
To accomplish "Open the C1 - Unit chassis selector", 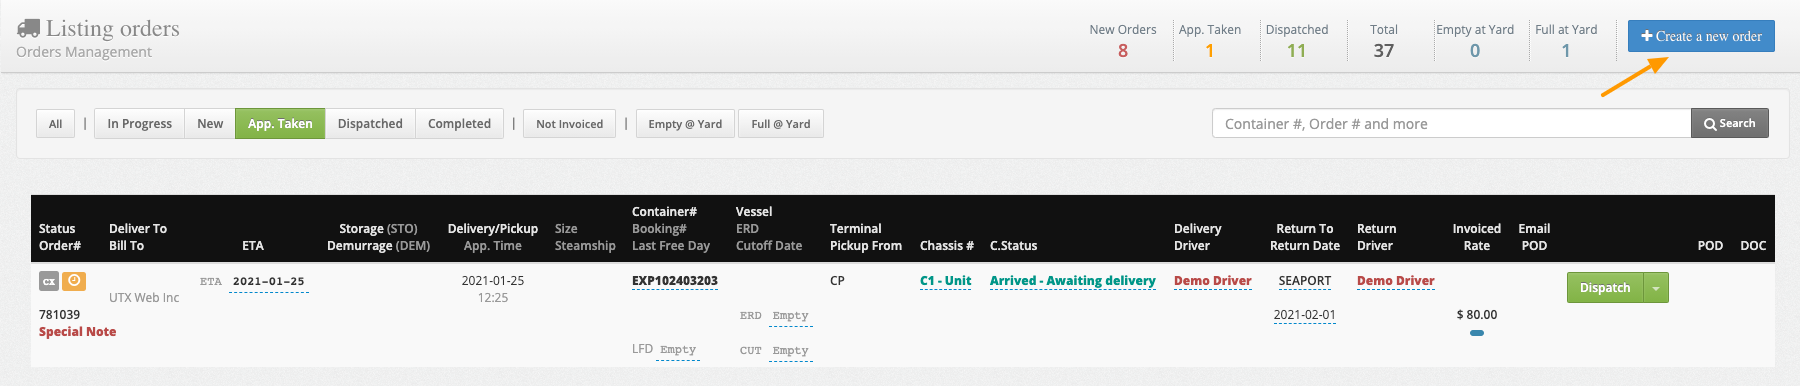I will click(946, 281).
